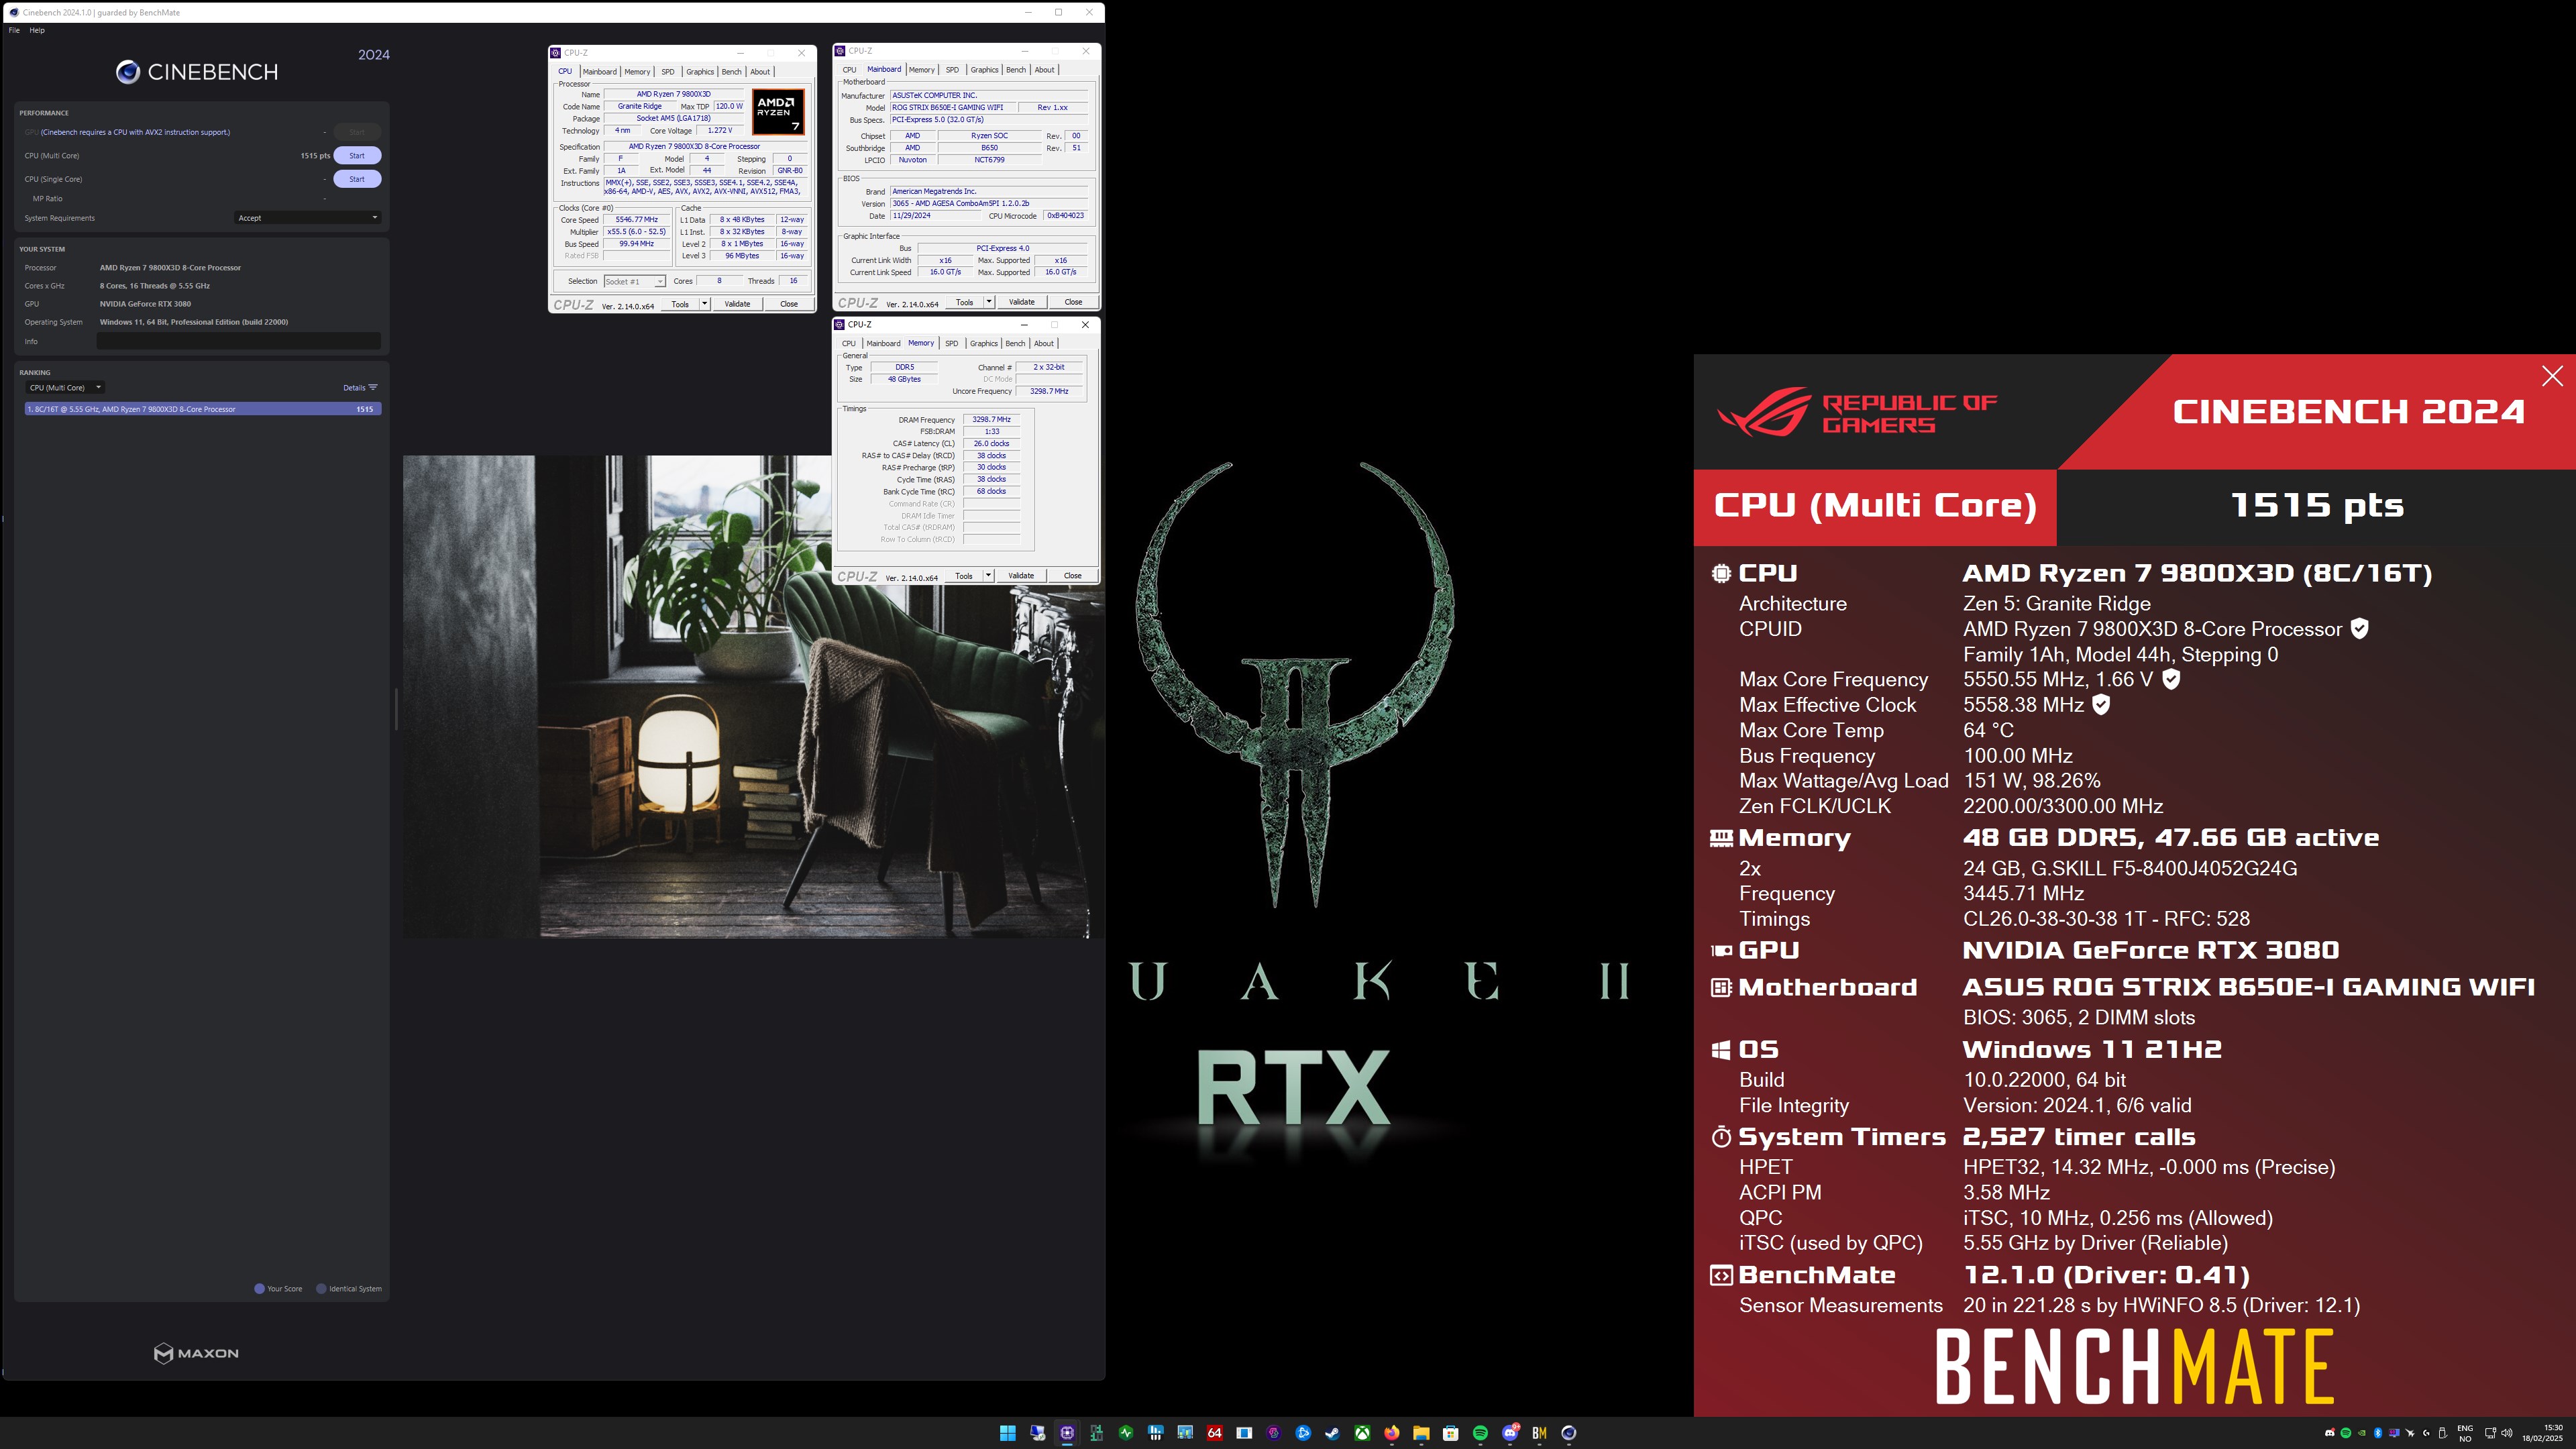Screen dimensions: 2576x1449
Task: Click the Info input field in Your System
Action: tap(238, 341)
